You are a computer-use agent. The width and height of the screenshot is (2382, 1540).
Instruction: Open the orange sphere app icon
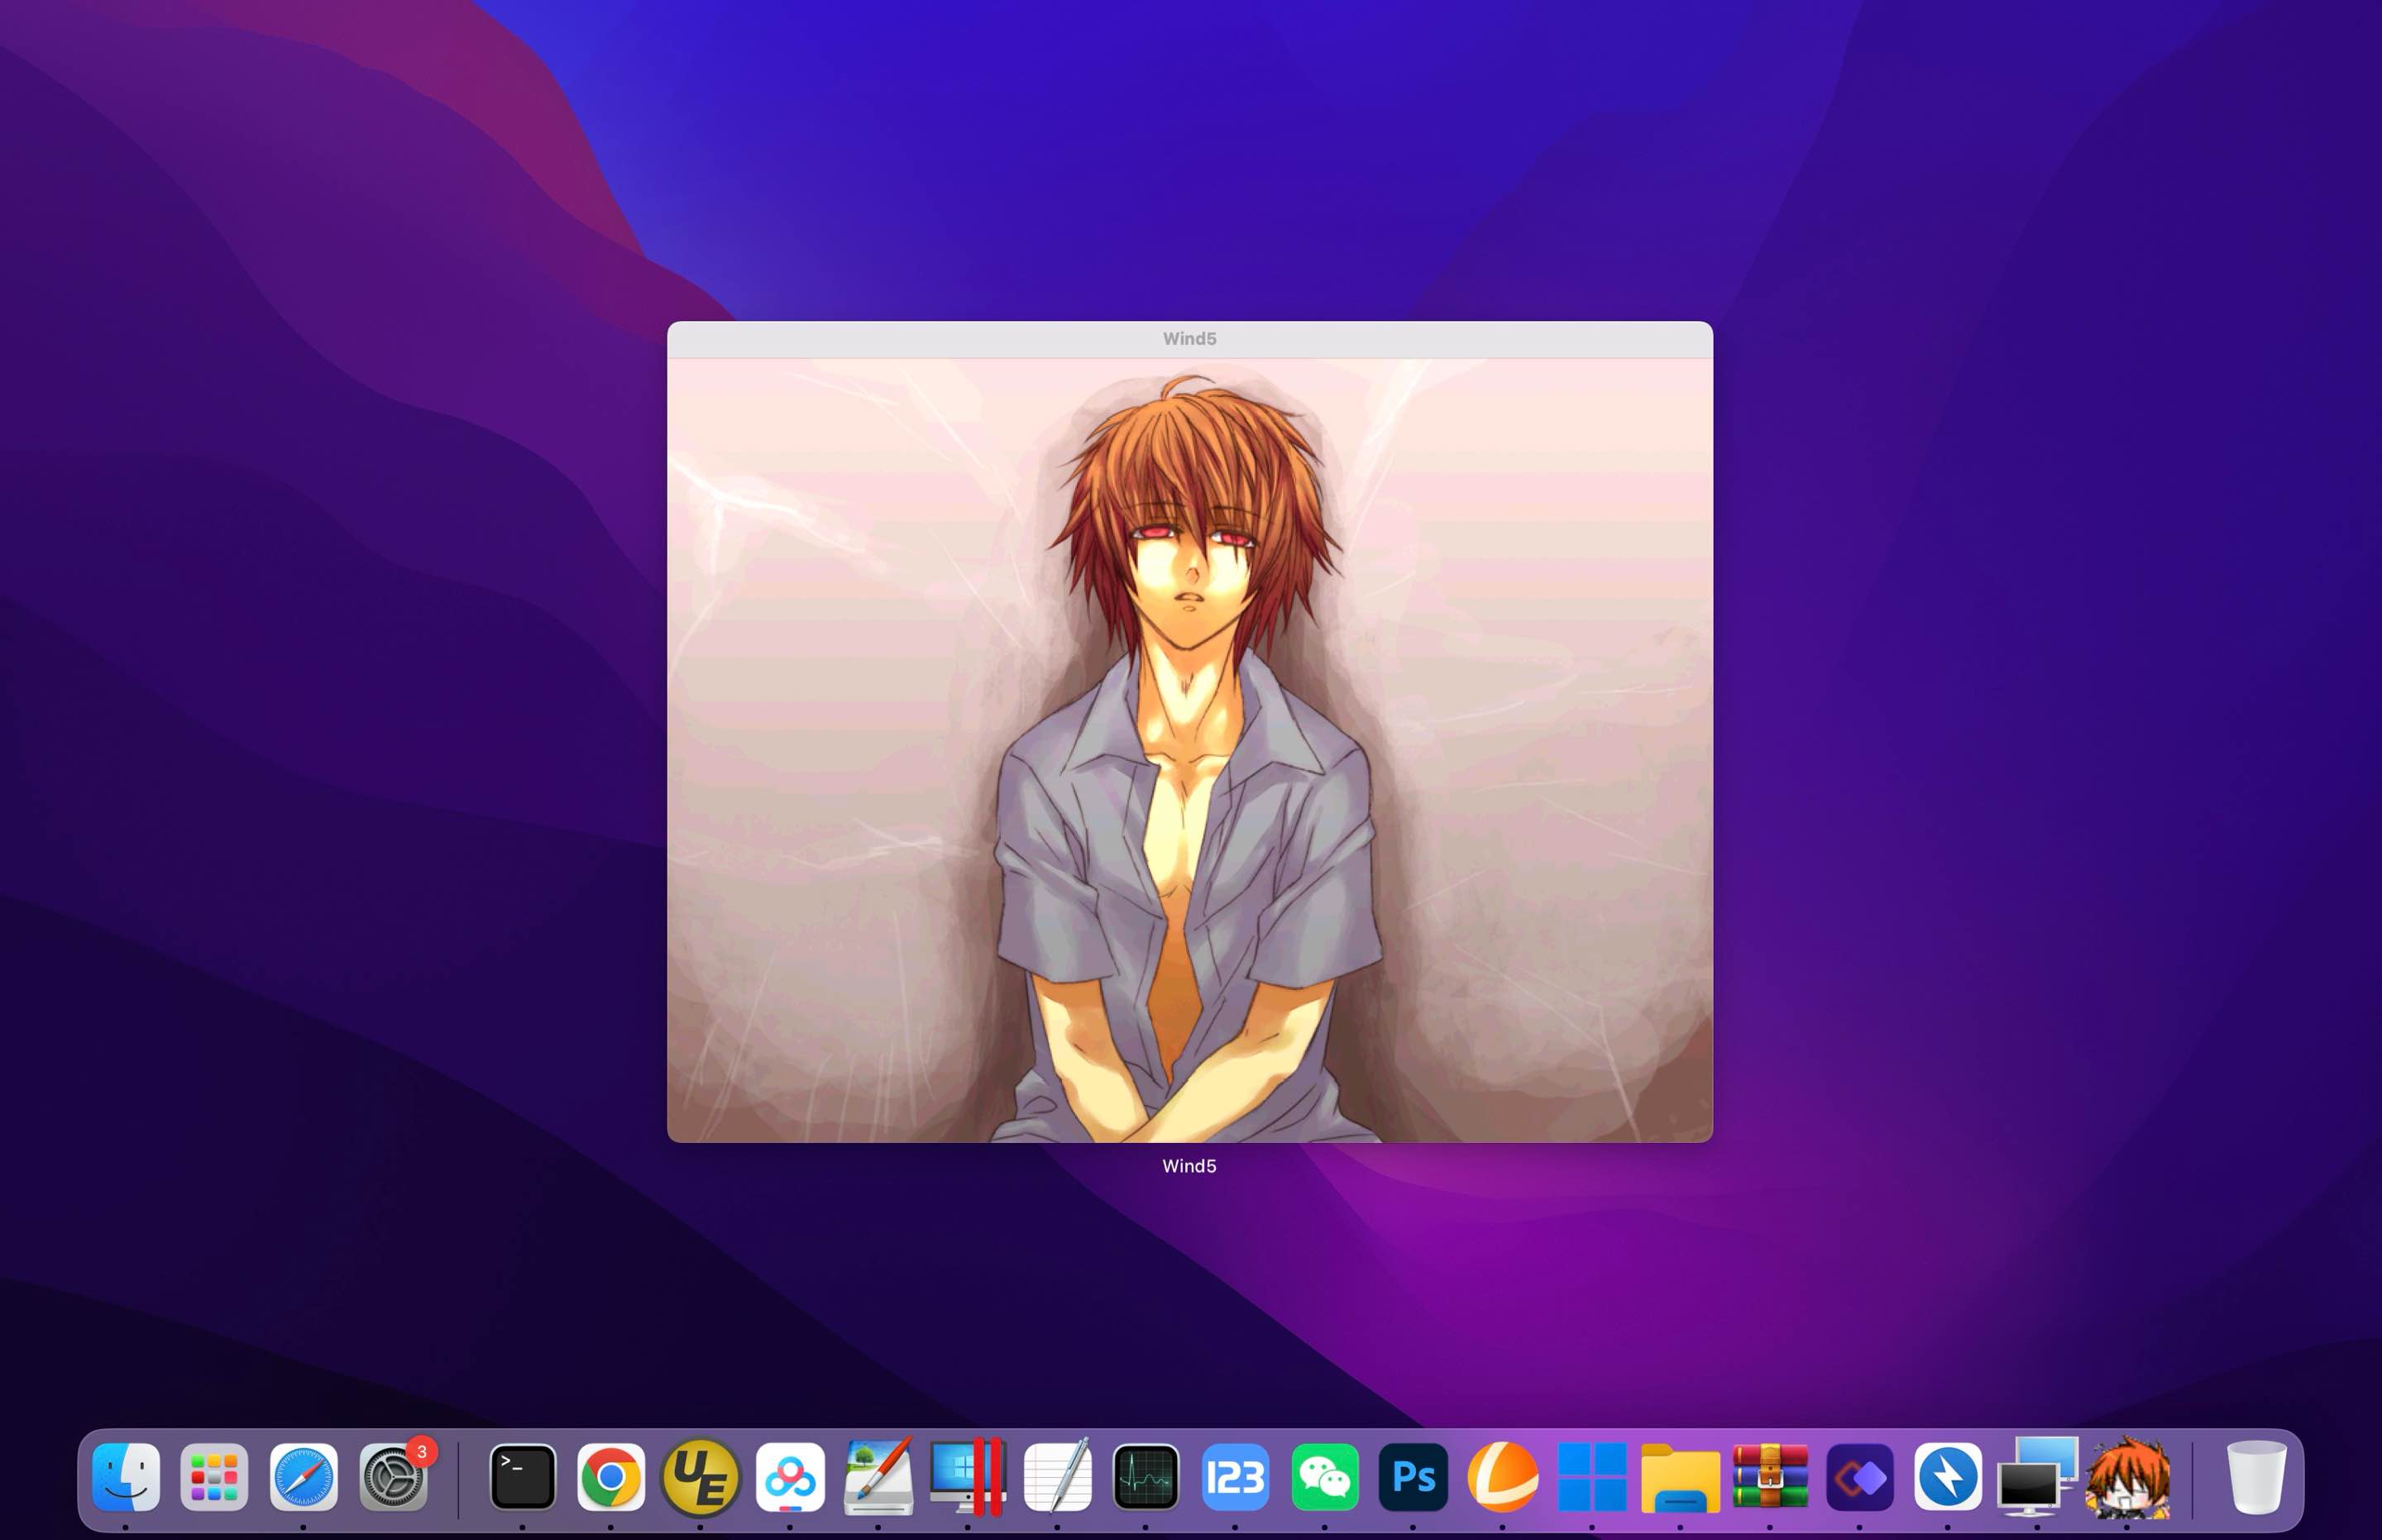(x=1503, y=1477)
